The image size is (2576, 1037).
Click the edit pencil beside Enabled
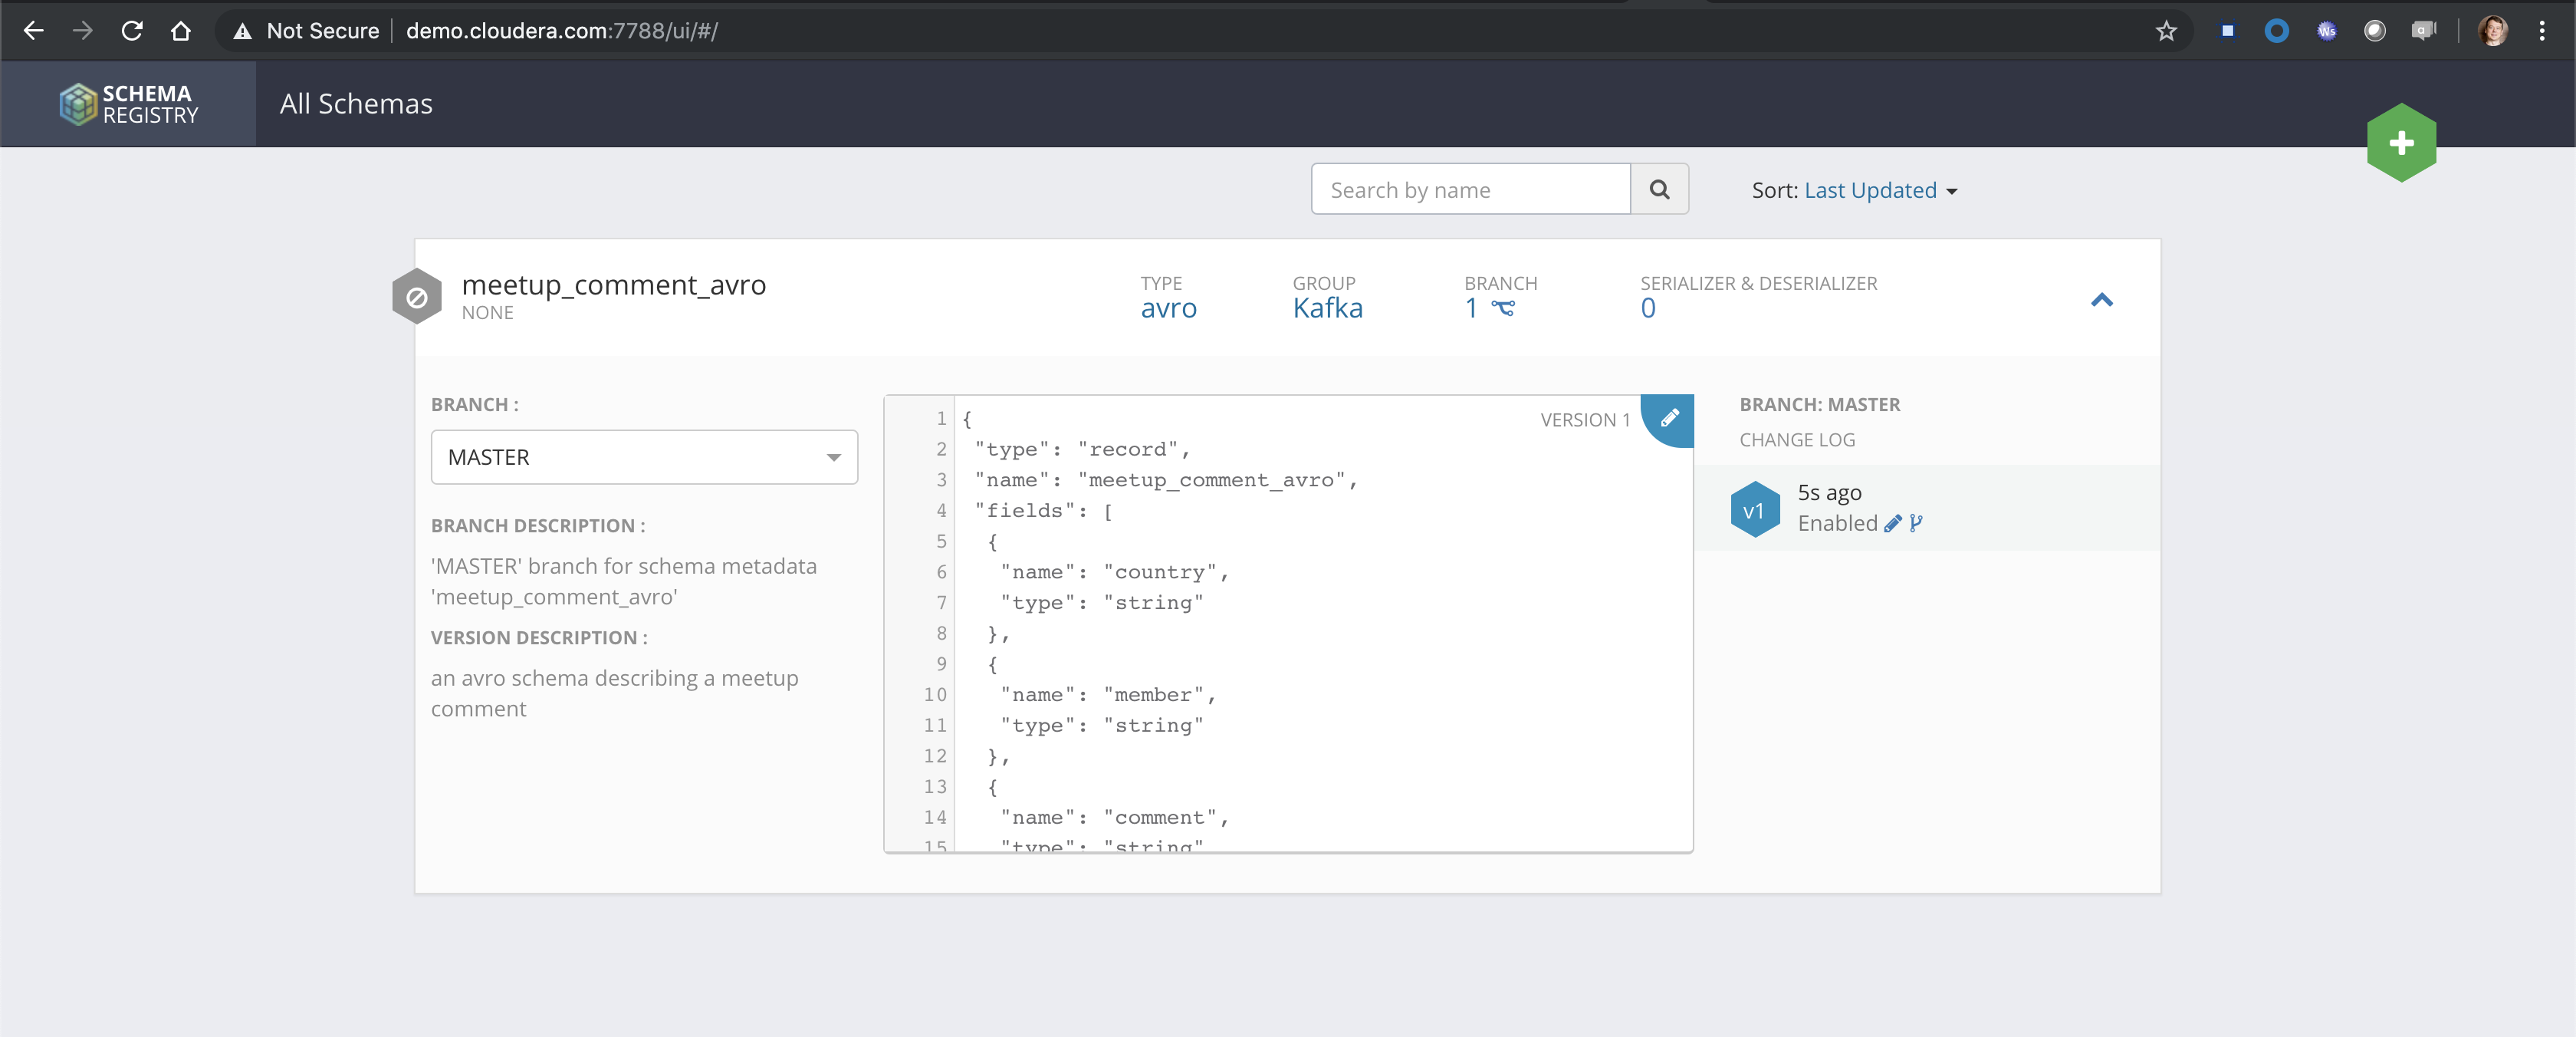point(1892,523)
